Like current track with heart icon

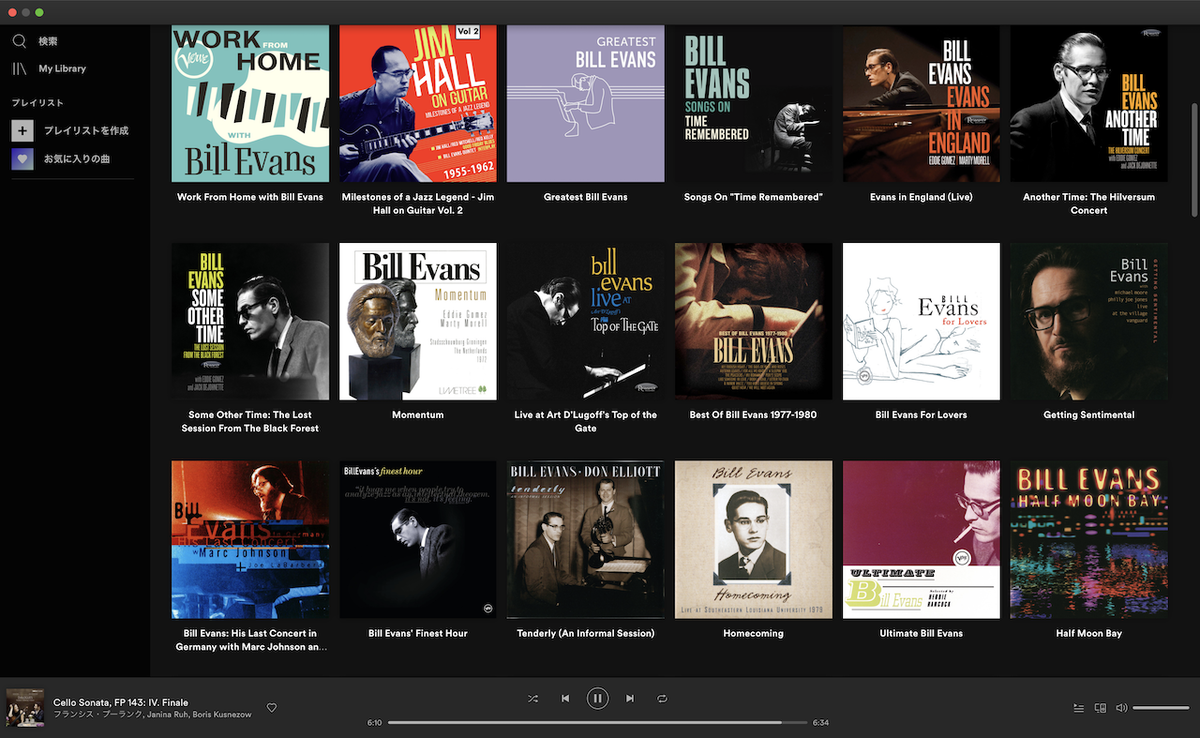click(x=272, y=707)
